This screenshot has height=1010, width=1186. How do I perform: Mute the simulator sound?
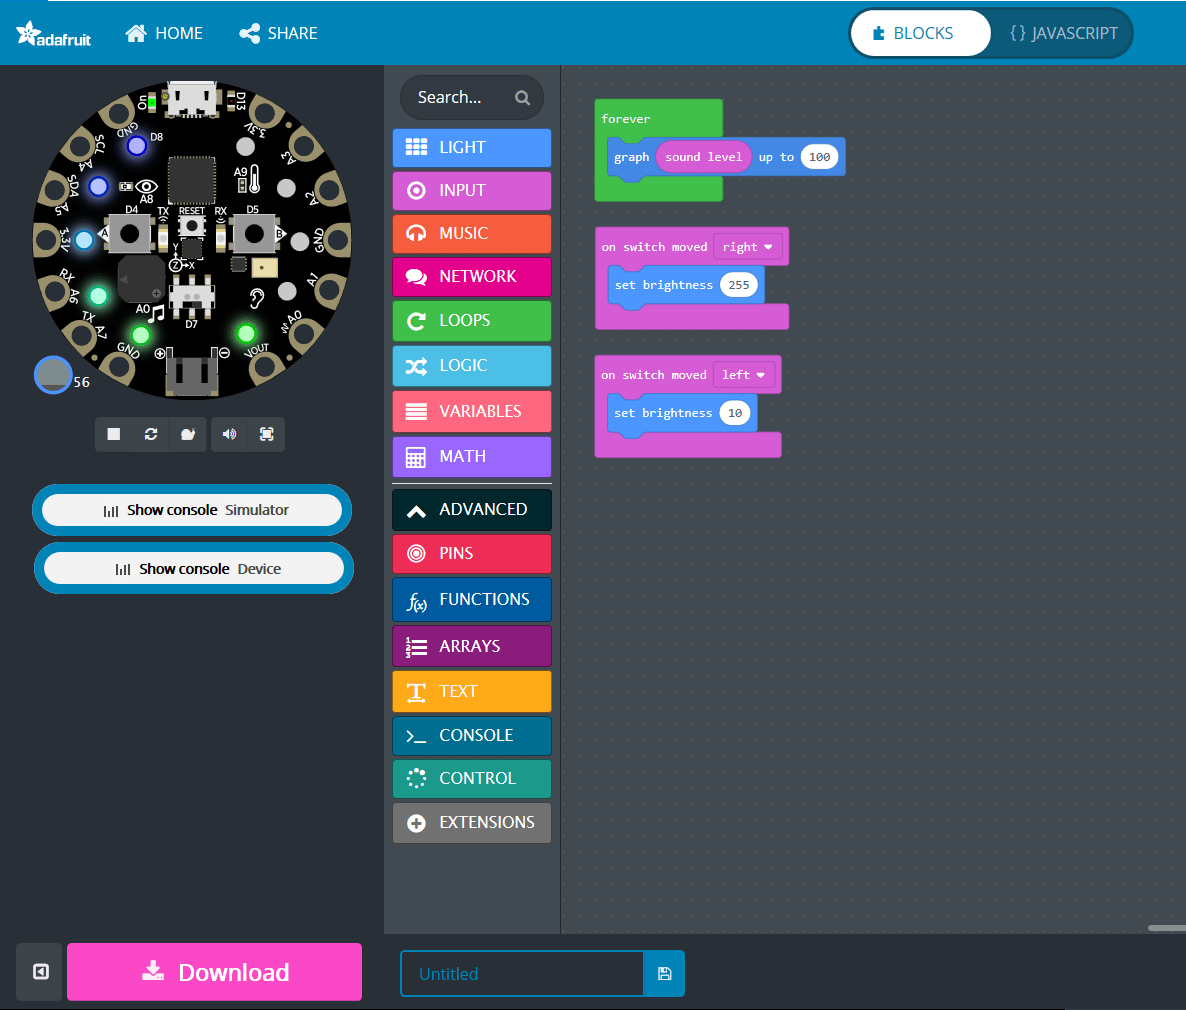[x=229, y=434]
